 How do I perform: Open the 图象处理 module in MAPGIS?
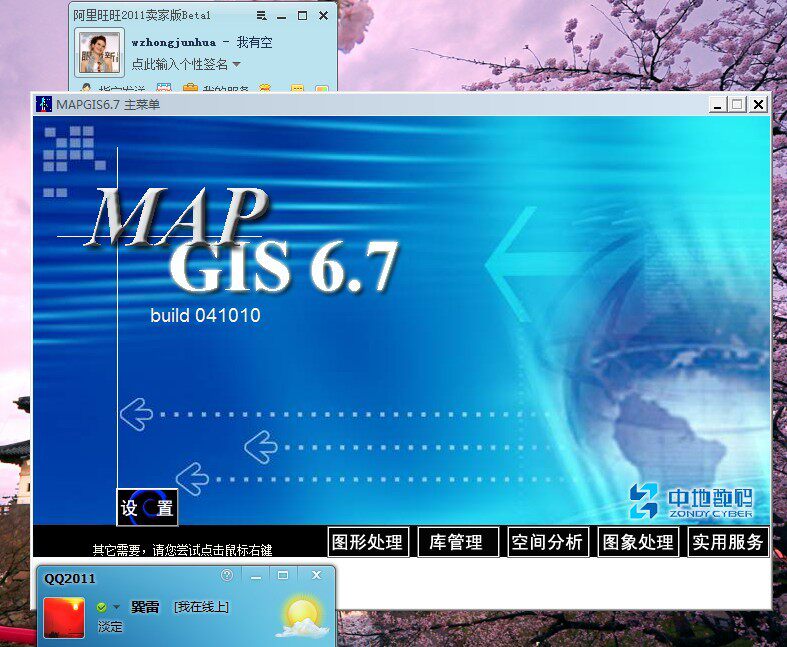[x=638, y=542]
